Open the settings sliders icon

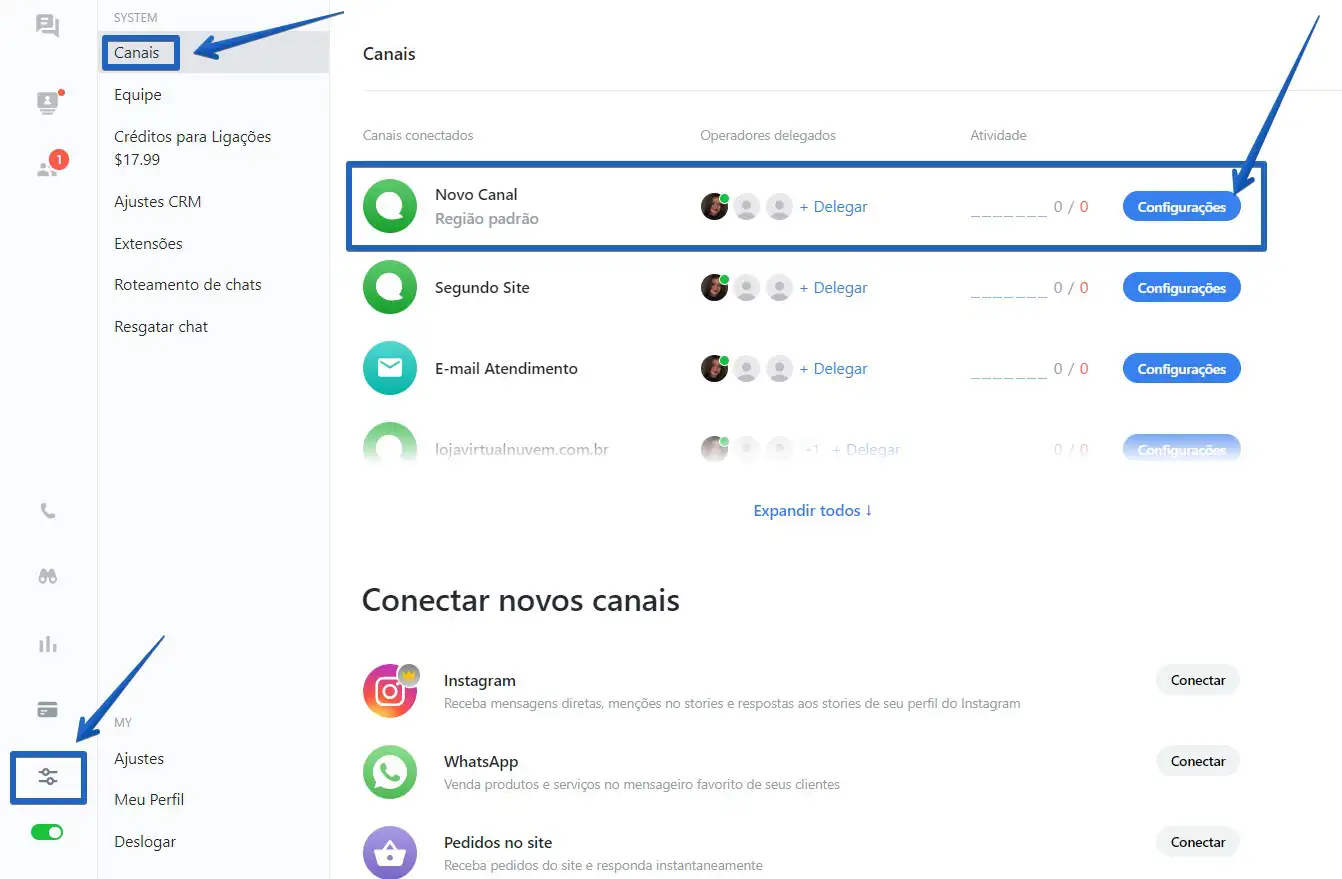tap(48, 777)
